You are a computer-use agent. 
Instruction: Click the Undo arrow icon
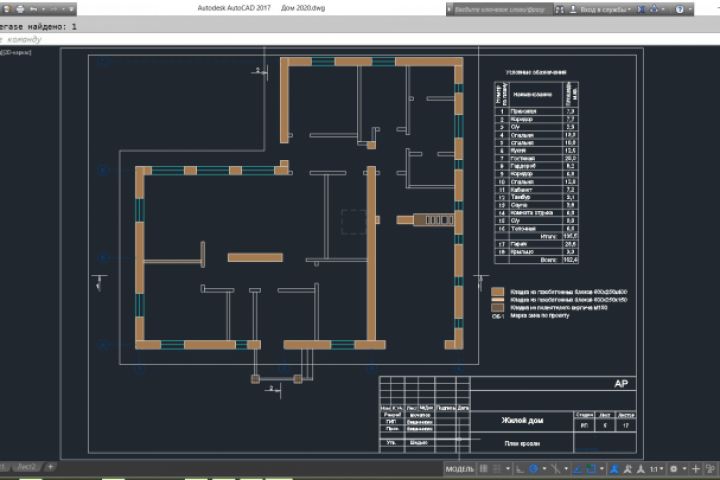pos(34,9)
